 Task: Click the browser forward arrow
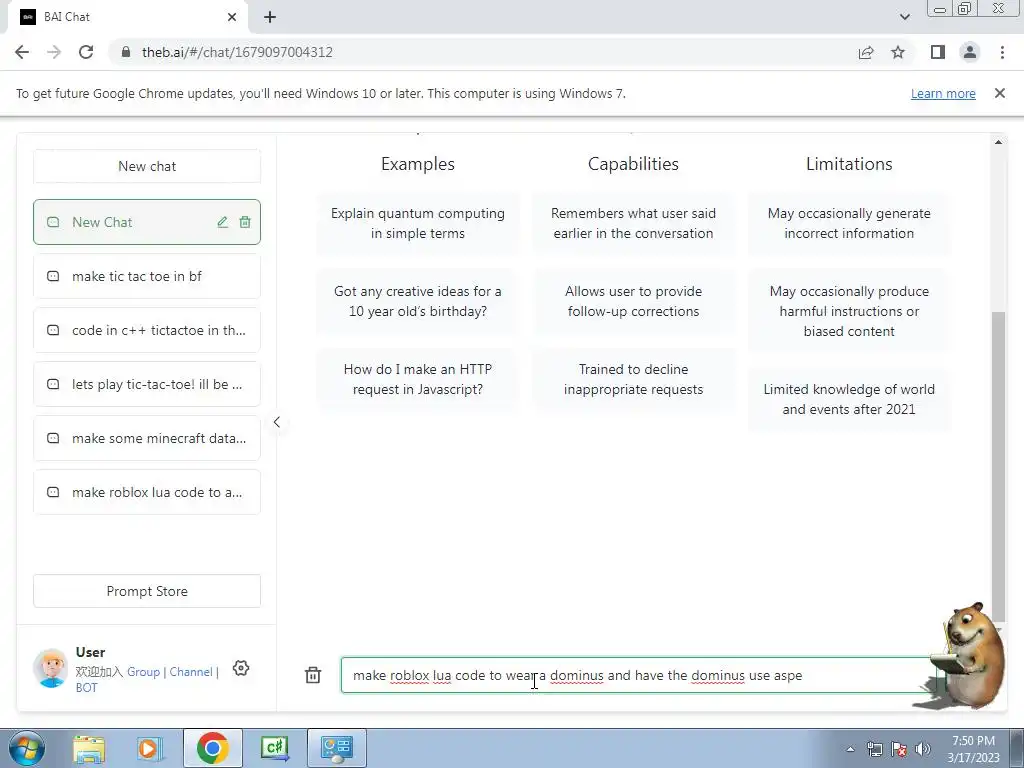click(x=54, y=52)
